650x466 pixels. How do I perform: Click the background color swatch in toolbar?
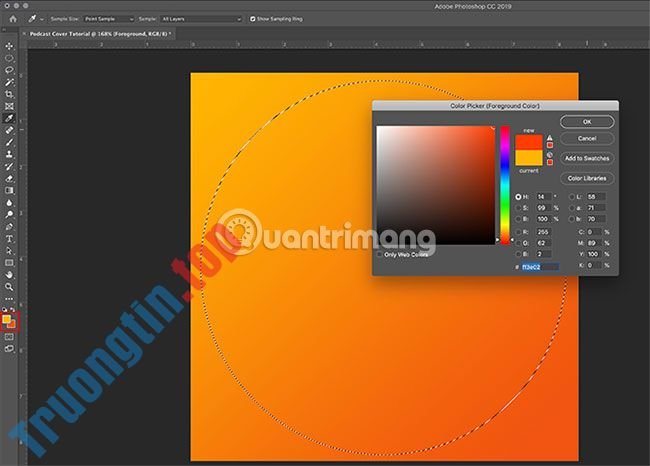click(13, 325)
